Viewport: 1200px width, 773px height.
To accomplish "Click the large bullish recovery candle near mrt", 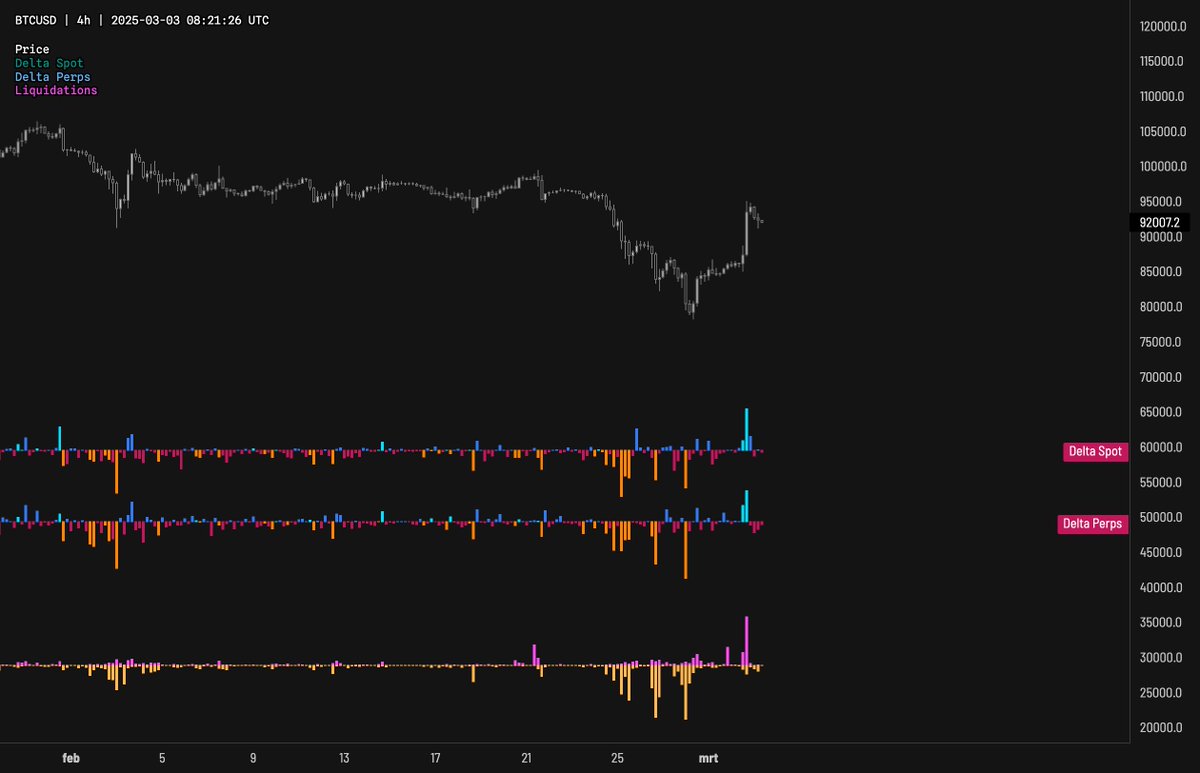I will 745,230.
